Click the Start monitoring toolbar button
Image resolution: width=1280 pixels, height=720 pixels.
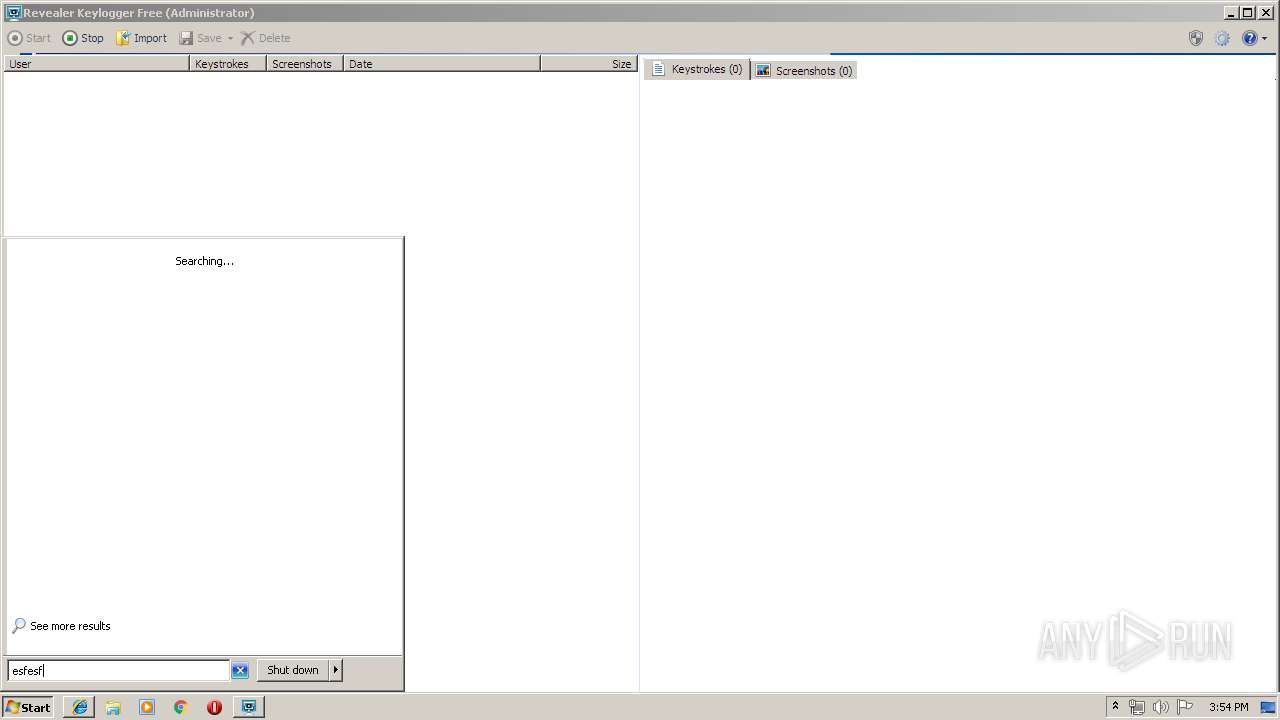point(29,38)
